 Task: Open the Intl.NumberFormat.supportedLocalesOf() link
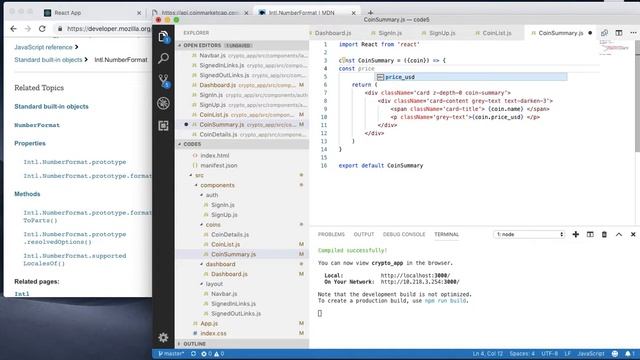click(x=75, y=260)
